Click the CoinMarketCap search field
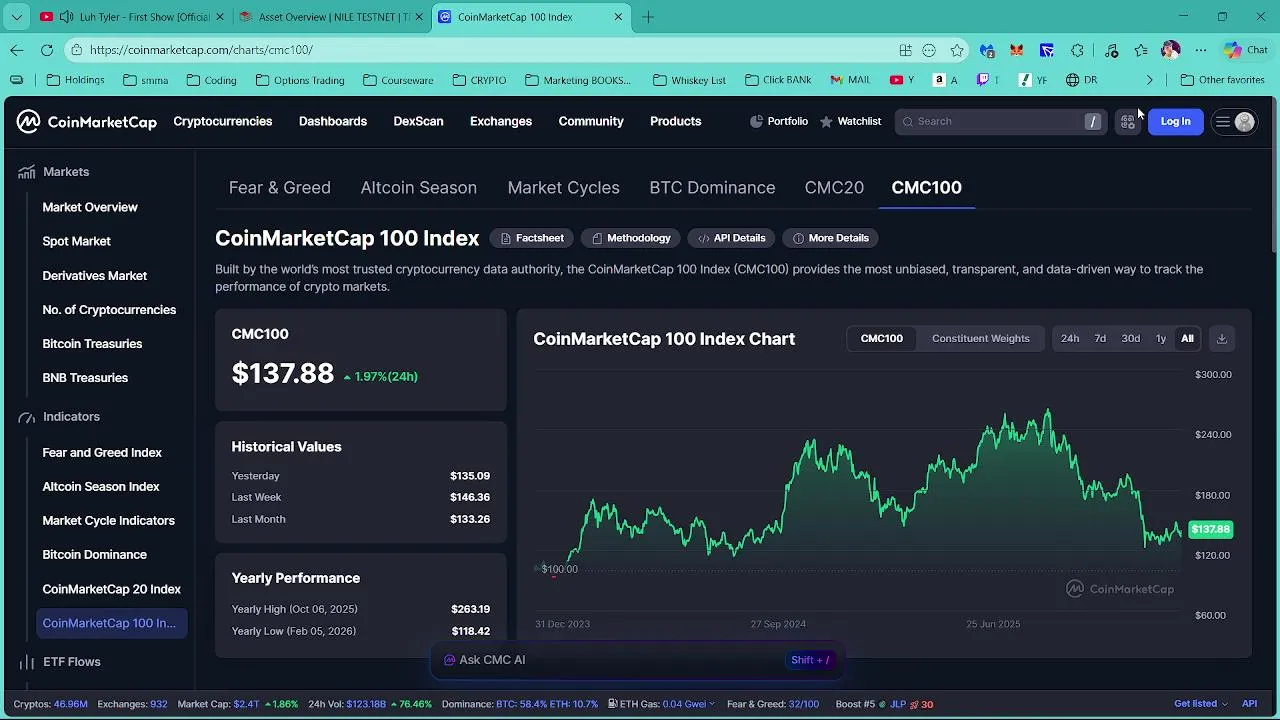Screen dimensions: 1280x720 click(1001, 121)
